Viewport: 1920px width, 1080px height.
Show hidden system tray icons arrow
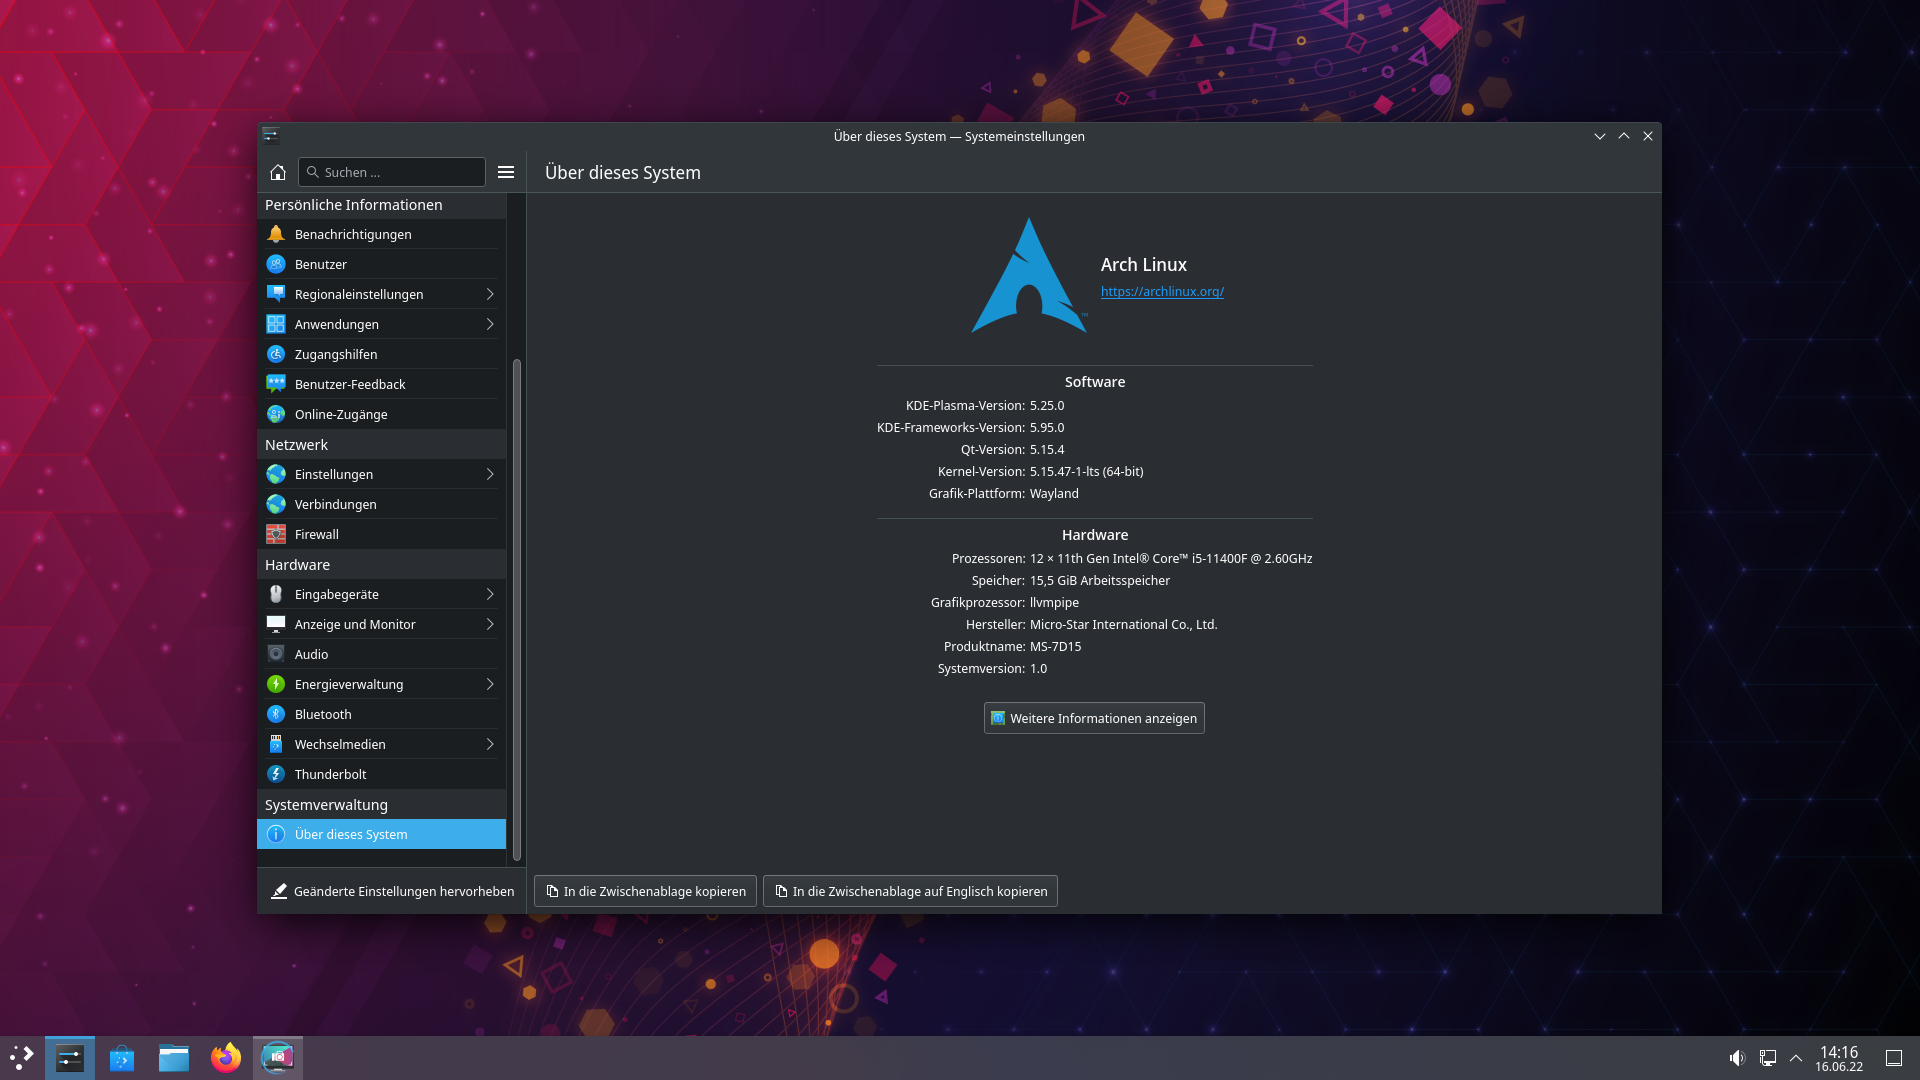(x=1796, y=1058)
